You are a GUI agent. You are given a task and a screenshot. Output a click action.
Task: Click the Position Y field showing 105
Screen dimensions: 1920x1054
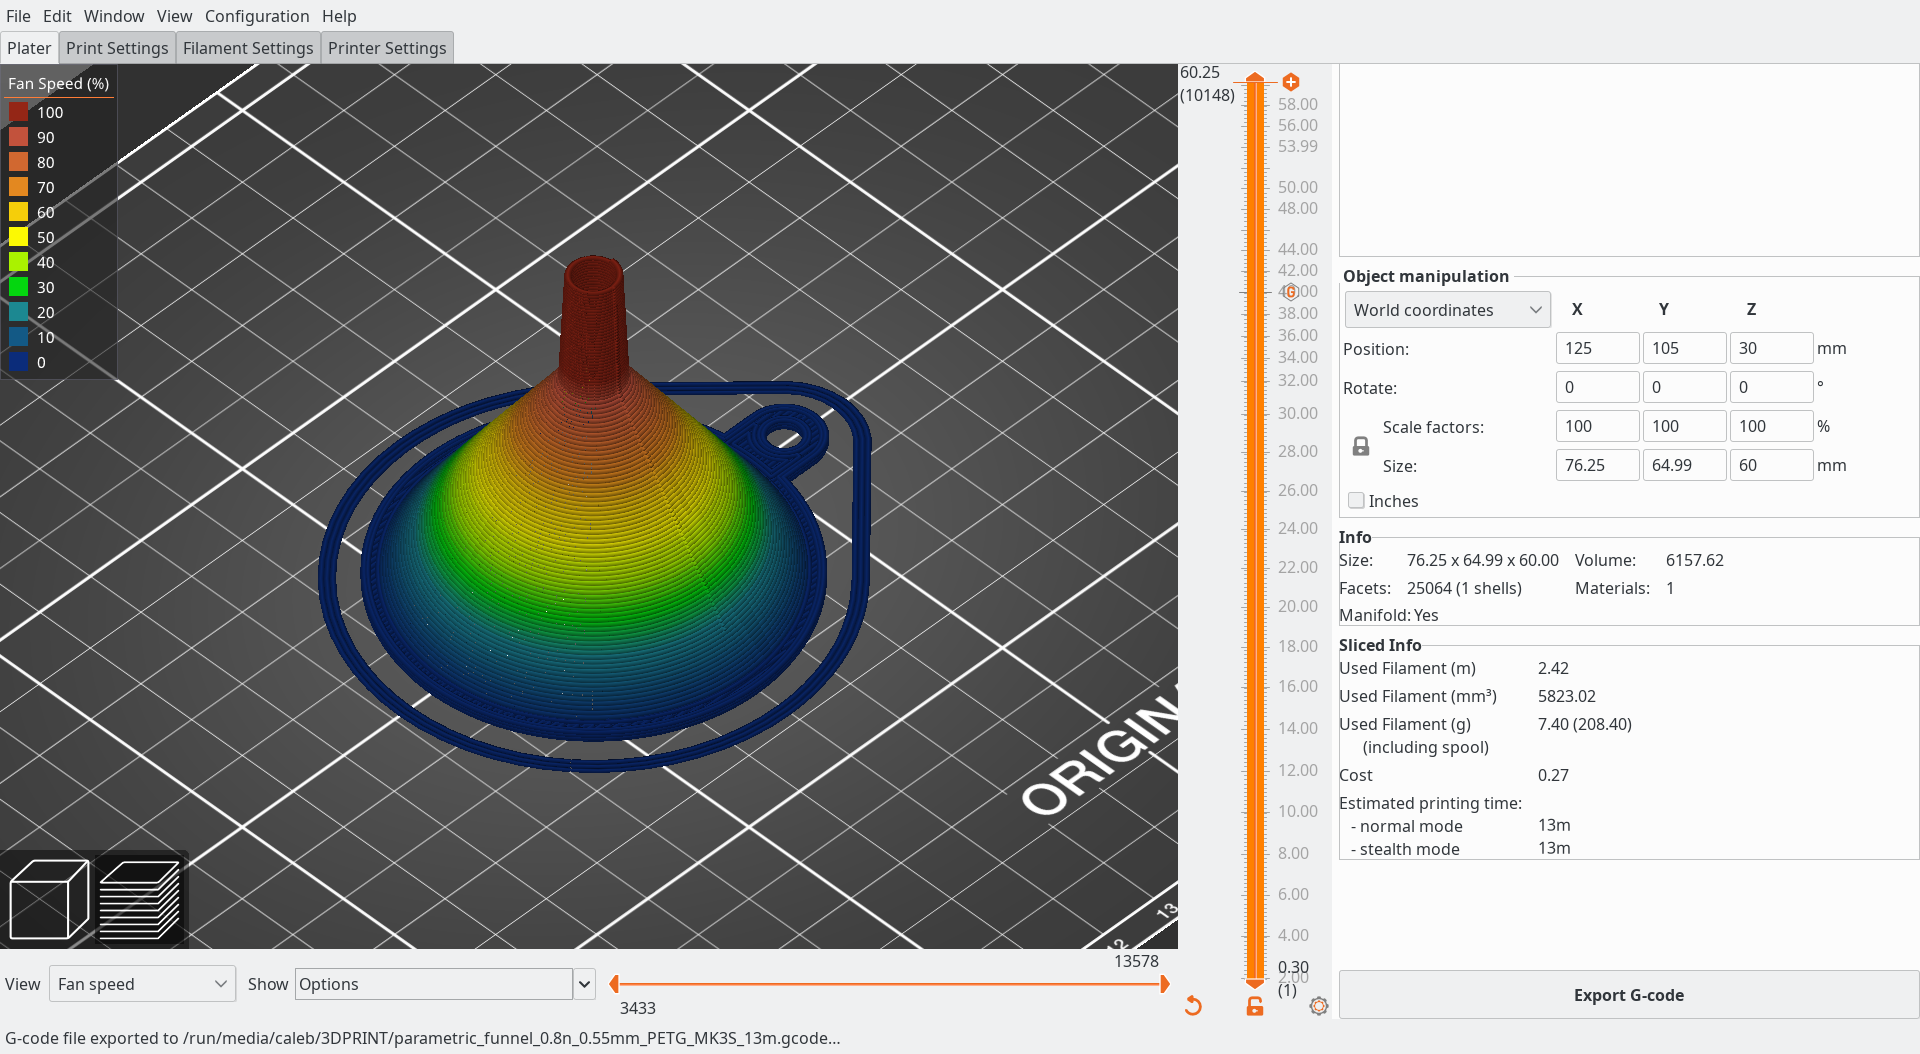point(1684,348)
